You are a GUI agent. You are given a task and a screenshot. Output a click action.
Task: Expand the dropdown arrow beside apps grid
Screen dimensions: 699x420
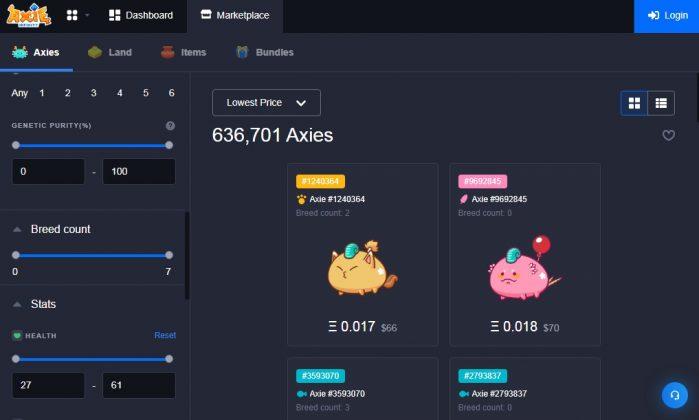click(x=87, y=15)
